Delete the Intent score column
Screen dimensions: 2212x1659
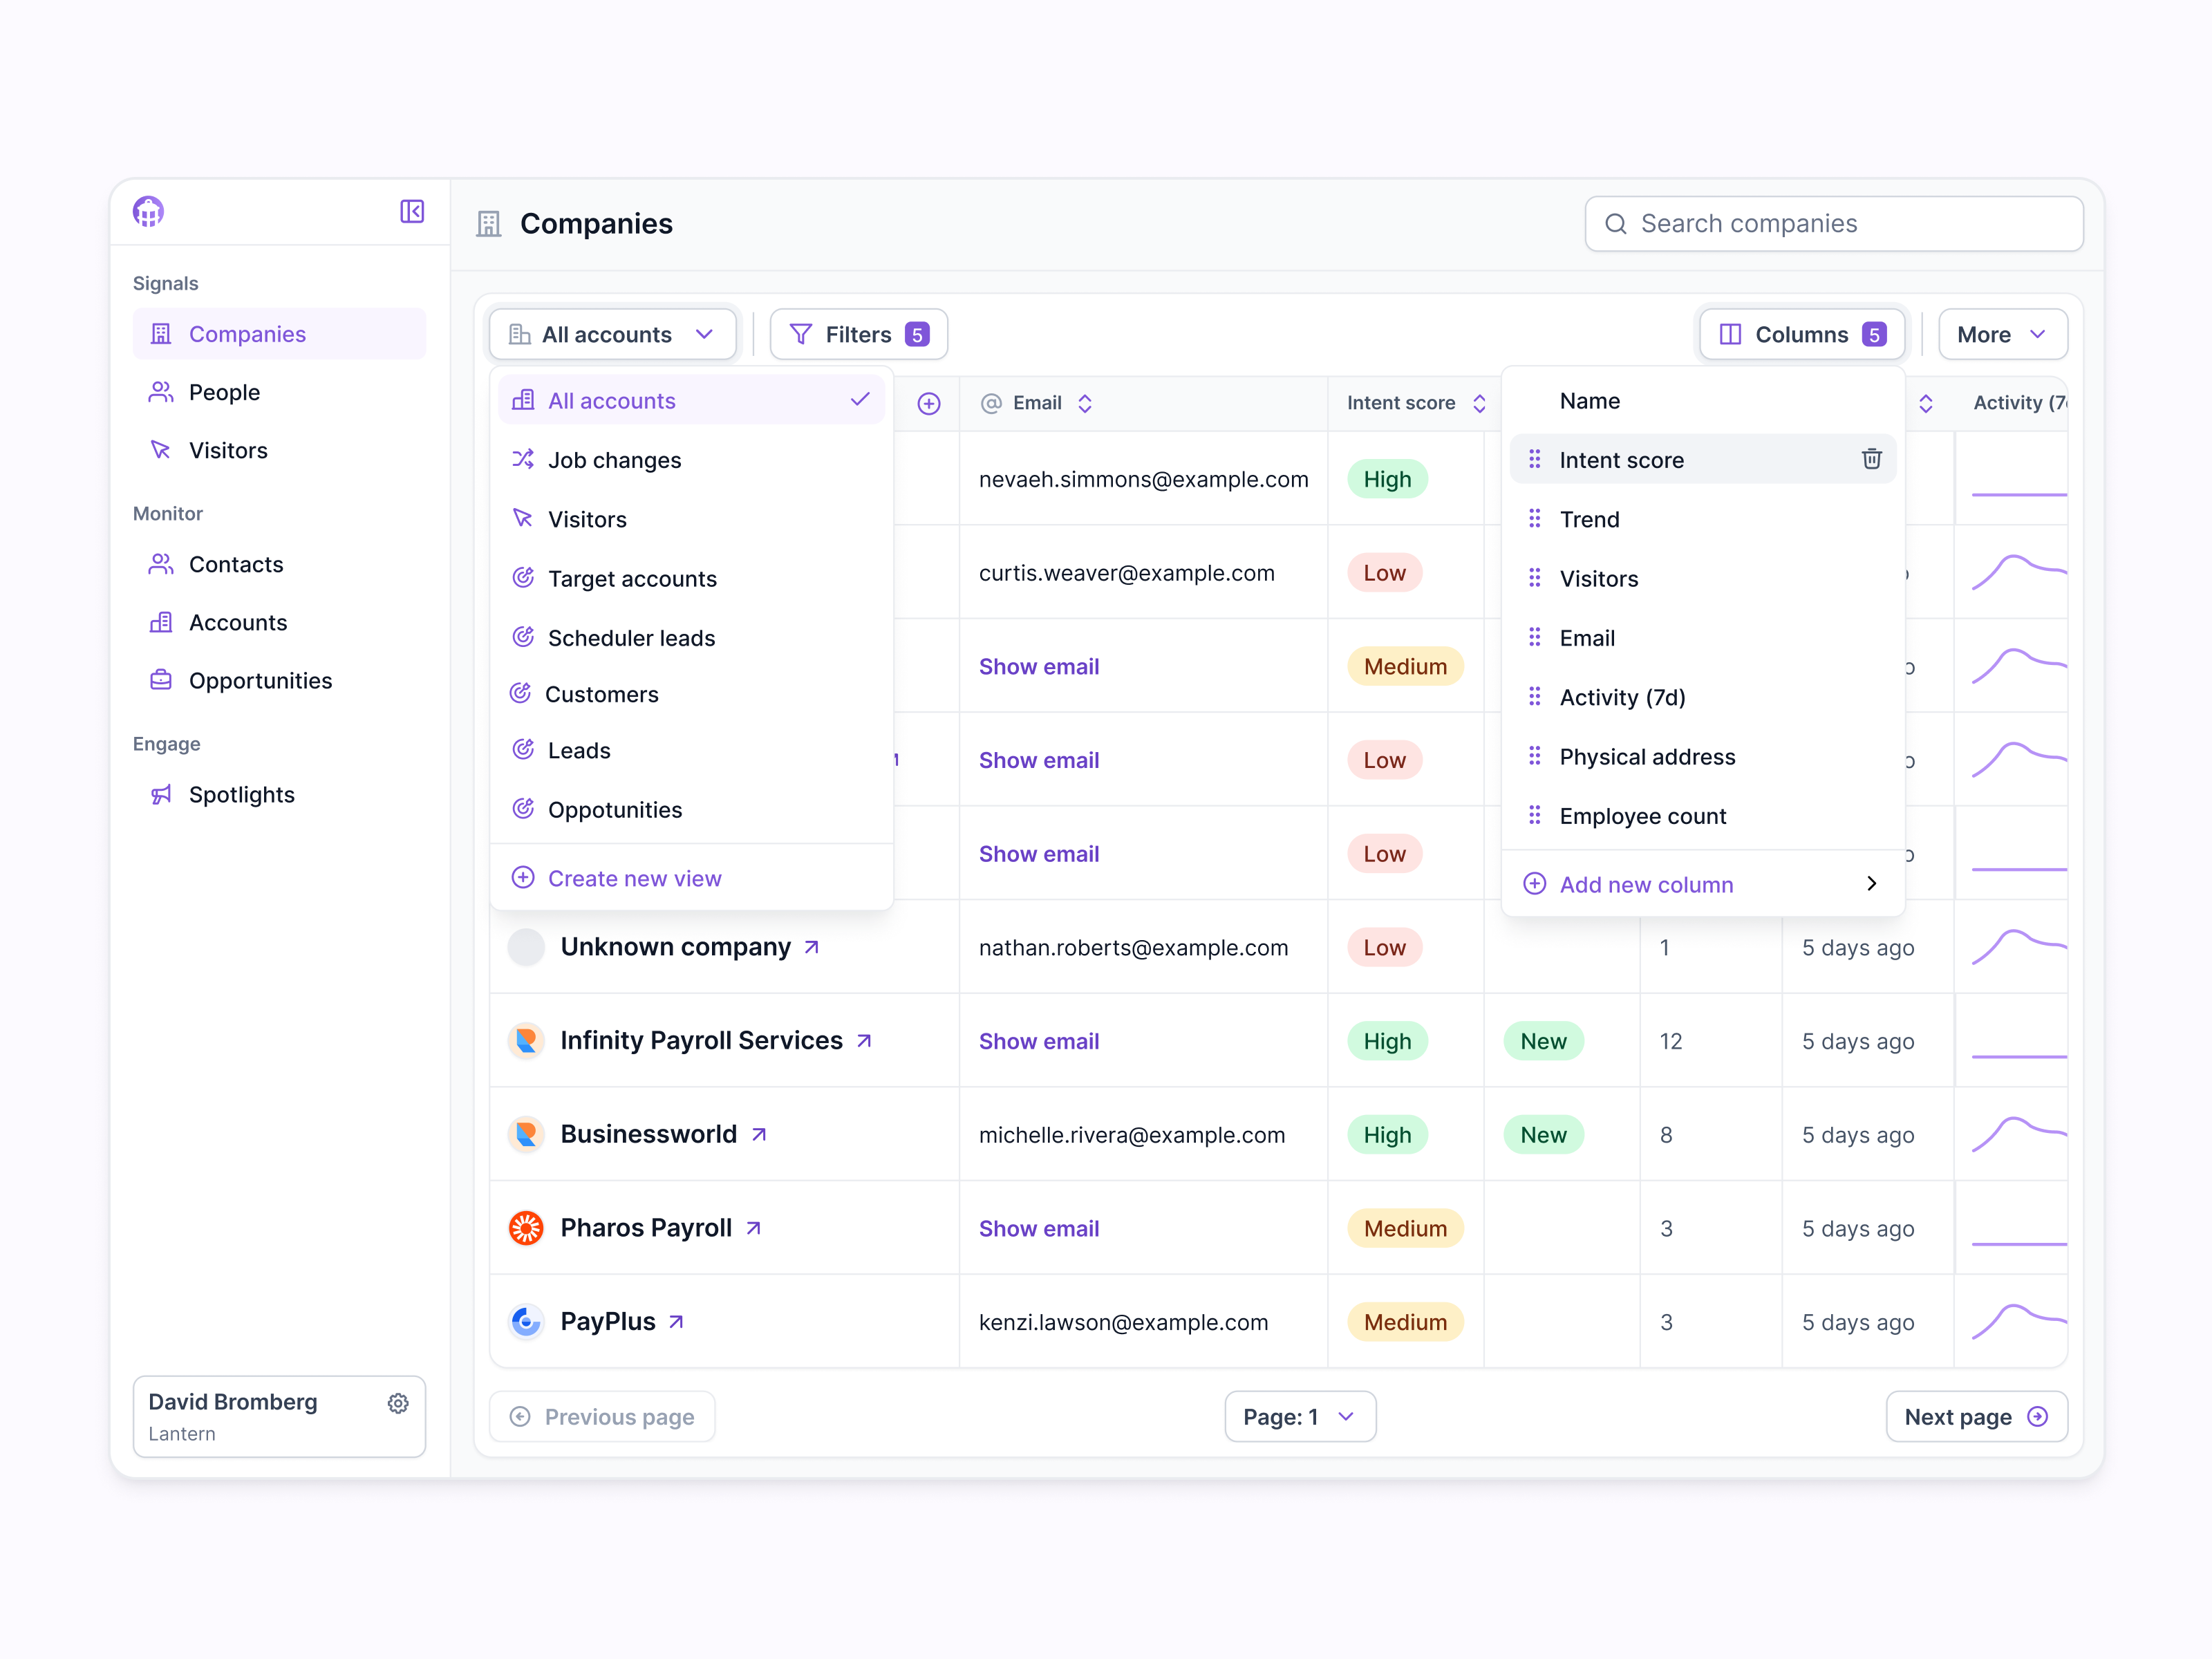(1871, 459)
